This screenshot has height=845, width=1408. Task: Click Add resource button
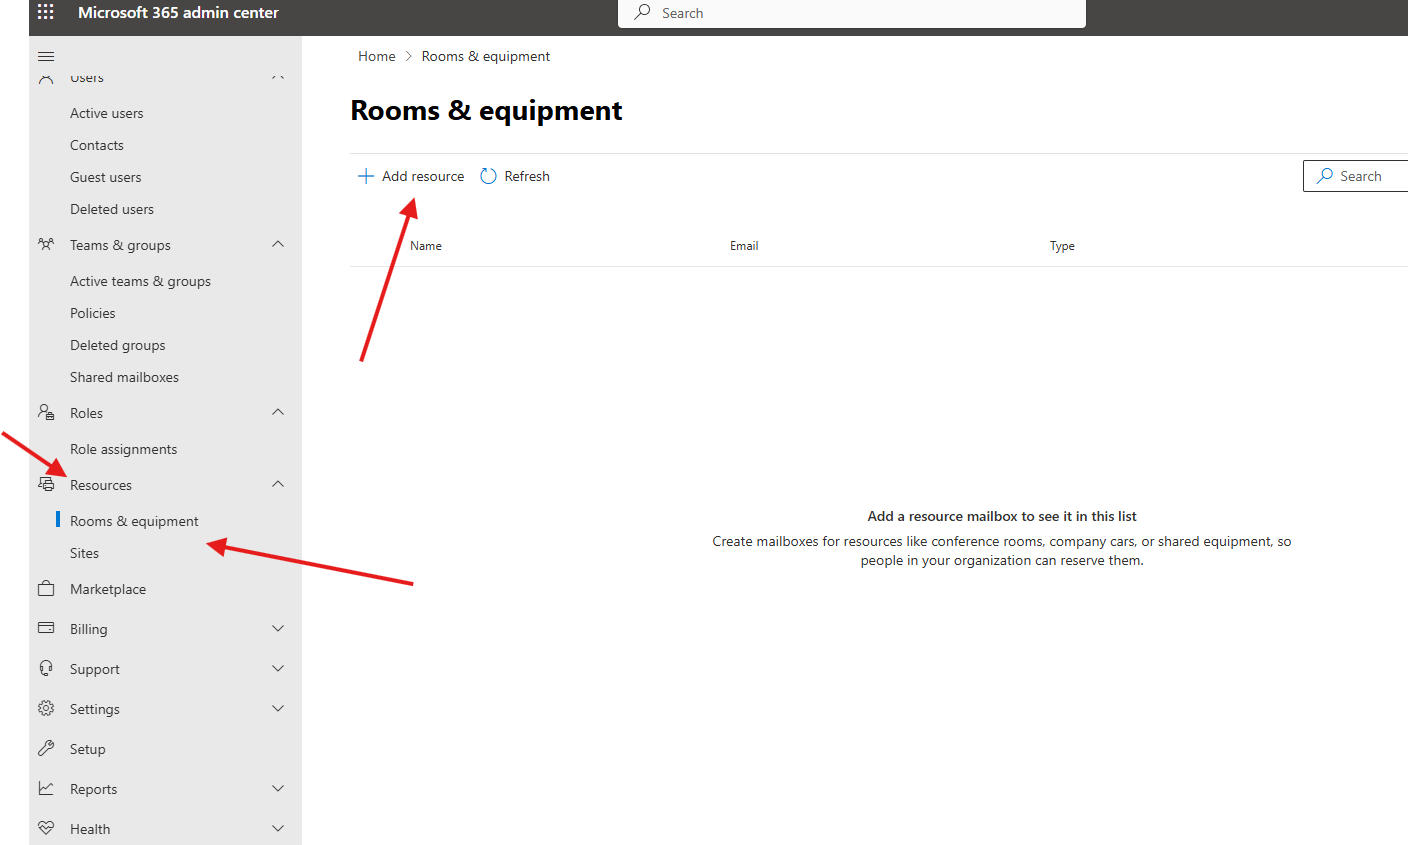click(x=411, y=176)
